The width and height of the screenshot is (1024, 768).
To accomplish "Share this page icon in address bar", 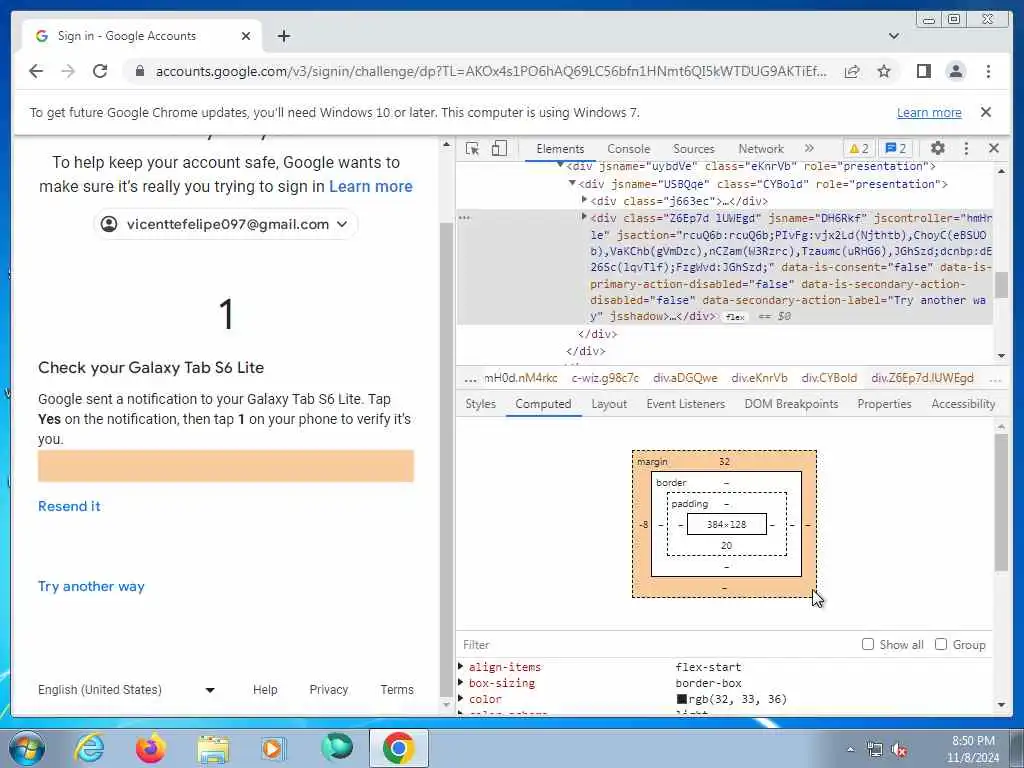I will (852, 71).
